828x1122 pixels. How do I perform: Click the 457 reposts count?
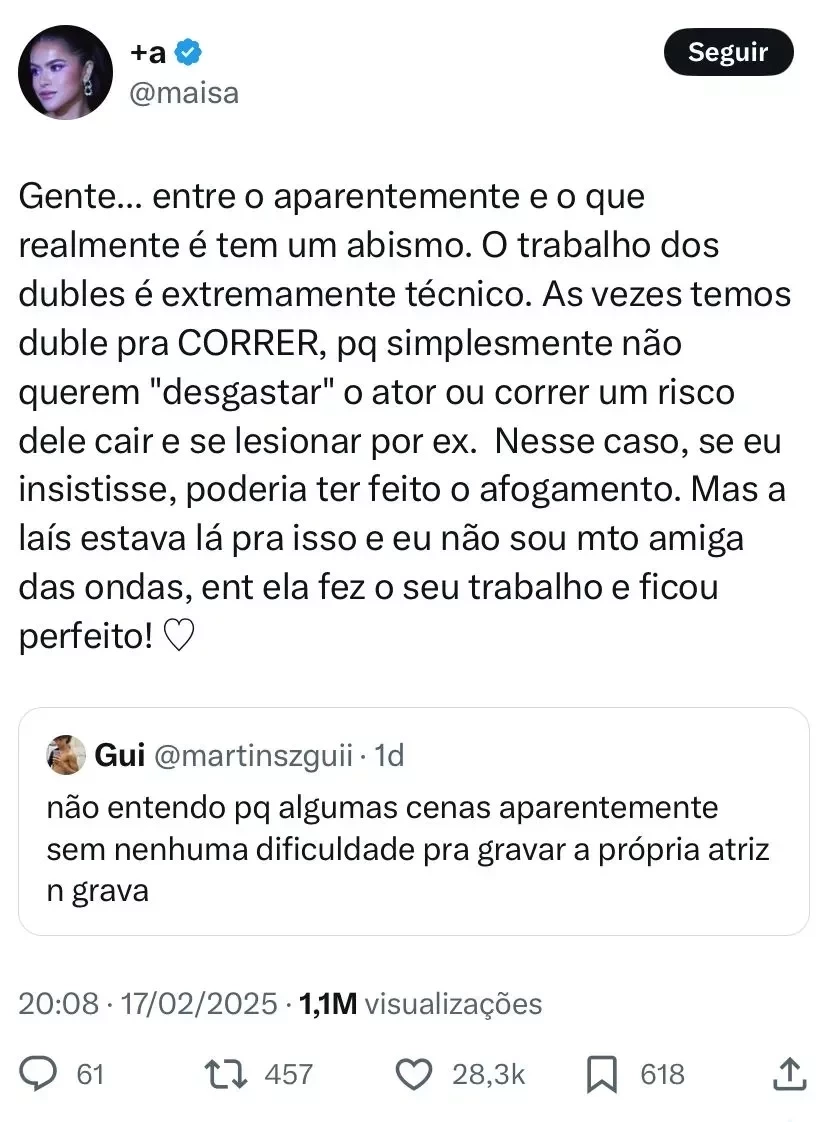tap(288, 1074)
